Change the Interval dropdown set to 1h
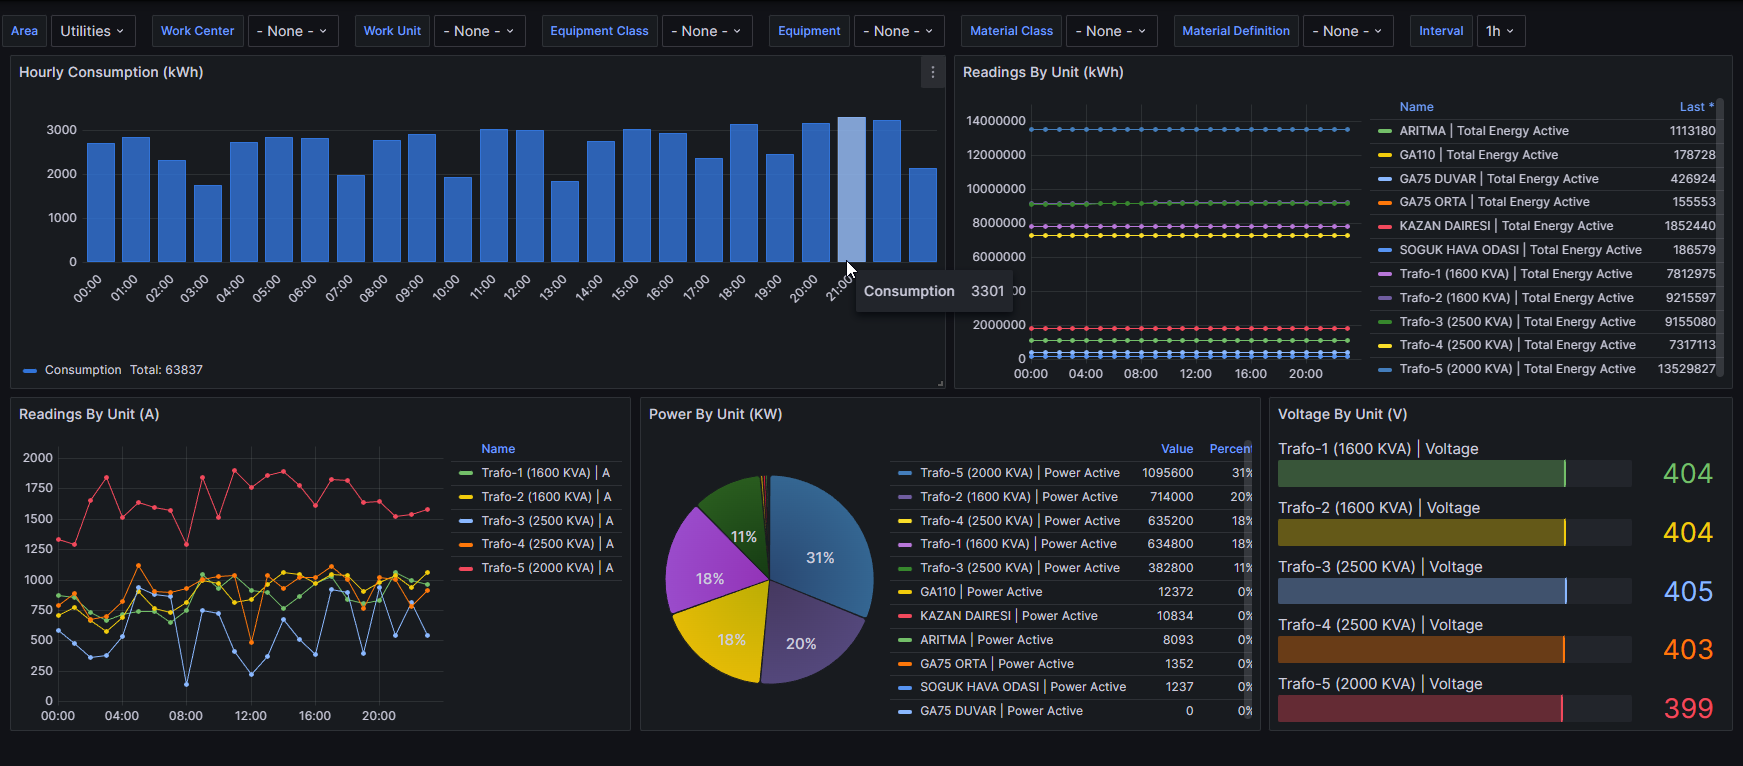The image size is (1743, 766). coord(1500,31)
